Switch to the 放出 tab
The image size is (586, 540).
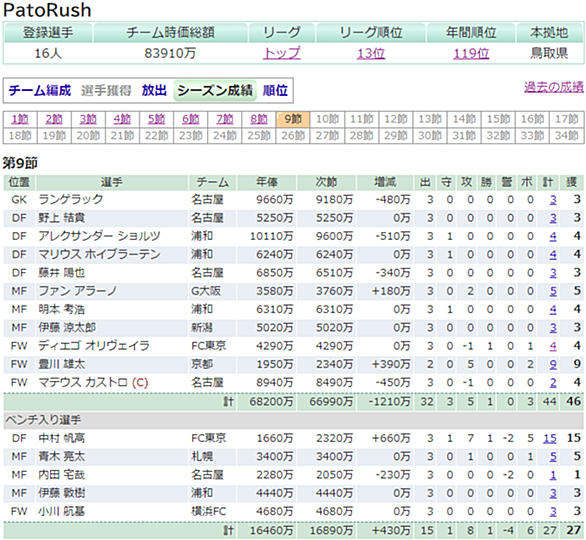pyautogui.click(x=154, y=90)
